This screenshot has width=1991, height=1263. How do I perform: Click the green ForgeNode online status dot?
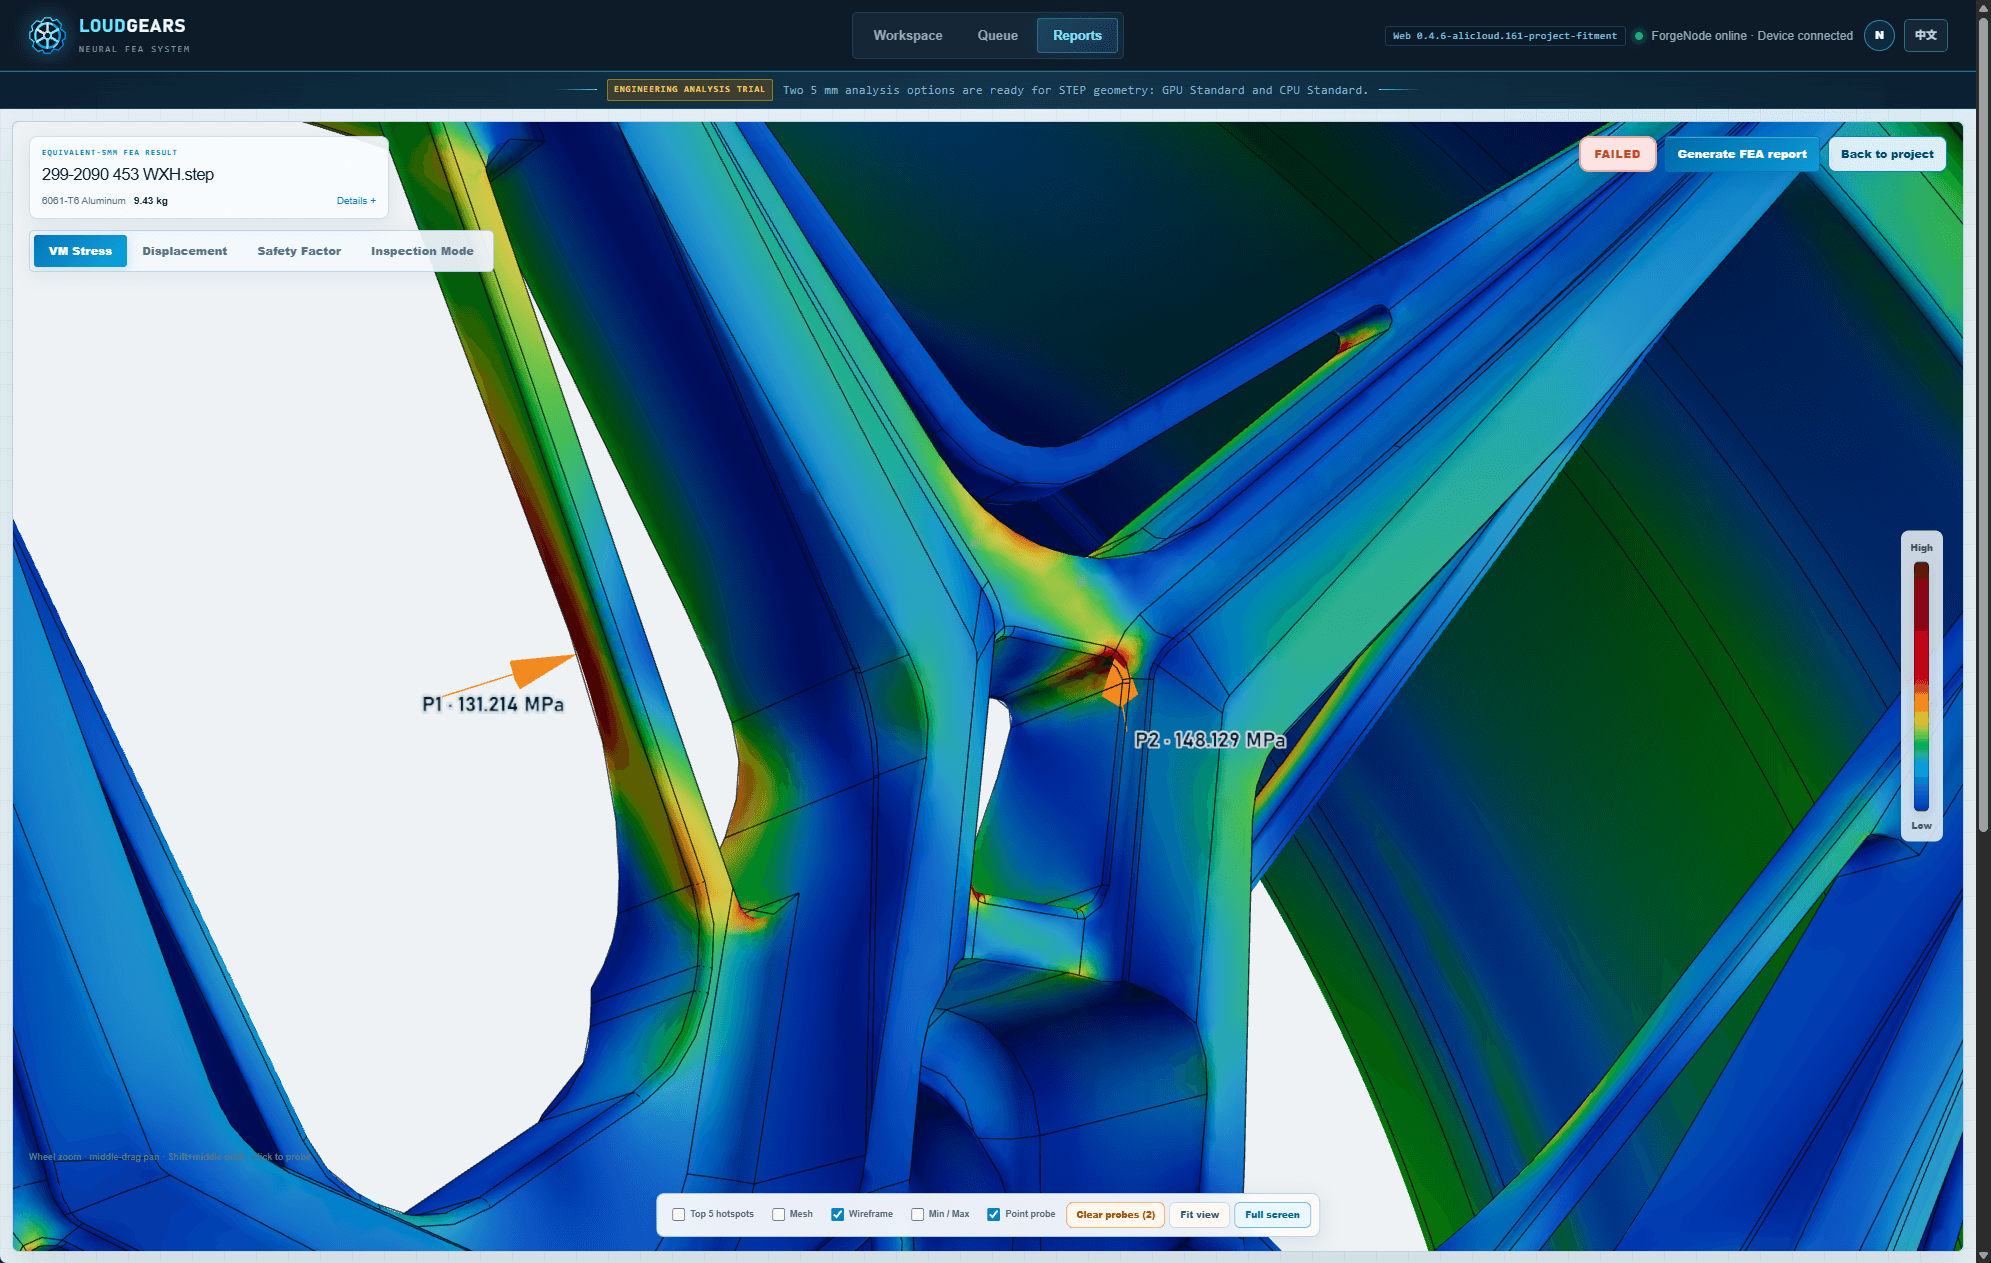tap(1639, 36)
